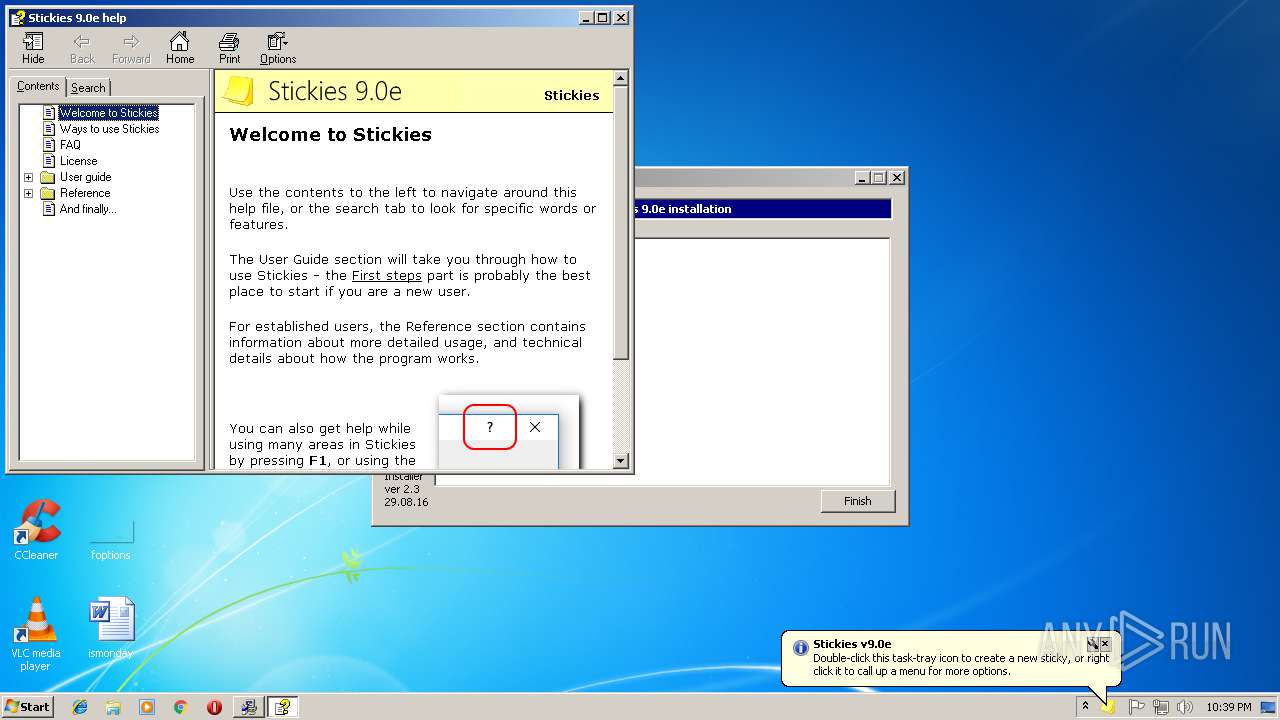This screenshot has width=1280, height=720.
Task: Open the Start menu
Action: [28, 706]
